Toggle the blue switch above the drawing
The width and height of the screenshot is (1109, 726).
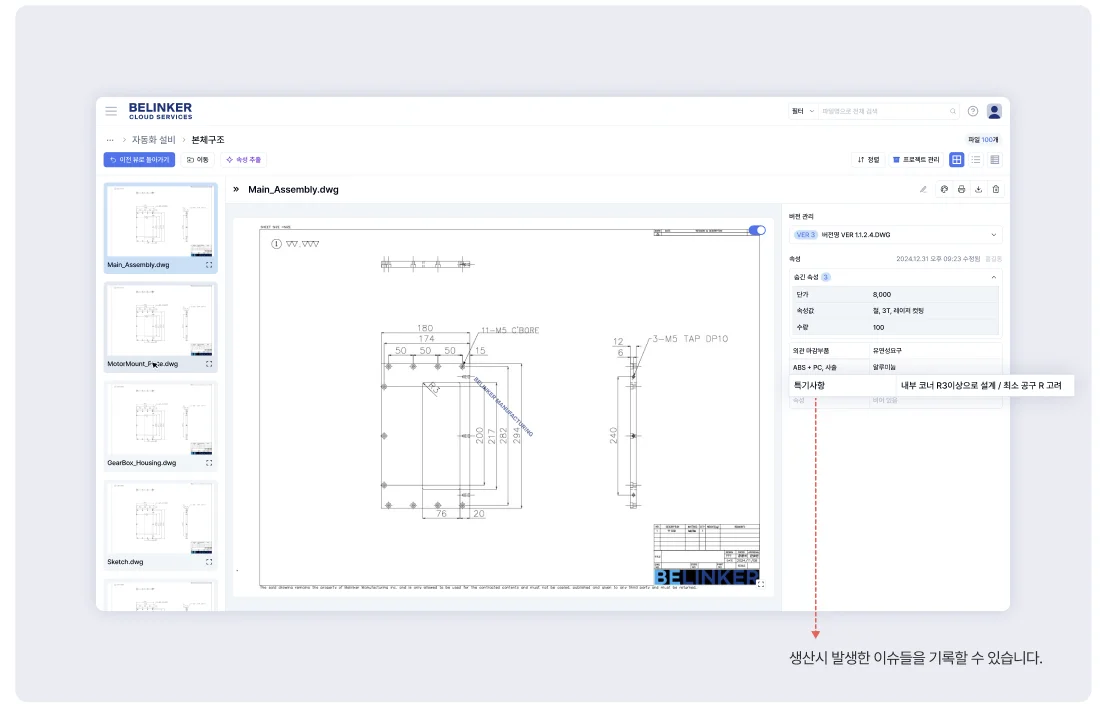click(x=757, y=230)
